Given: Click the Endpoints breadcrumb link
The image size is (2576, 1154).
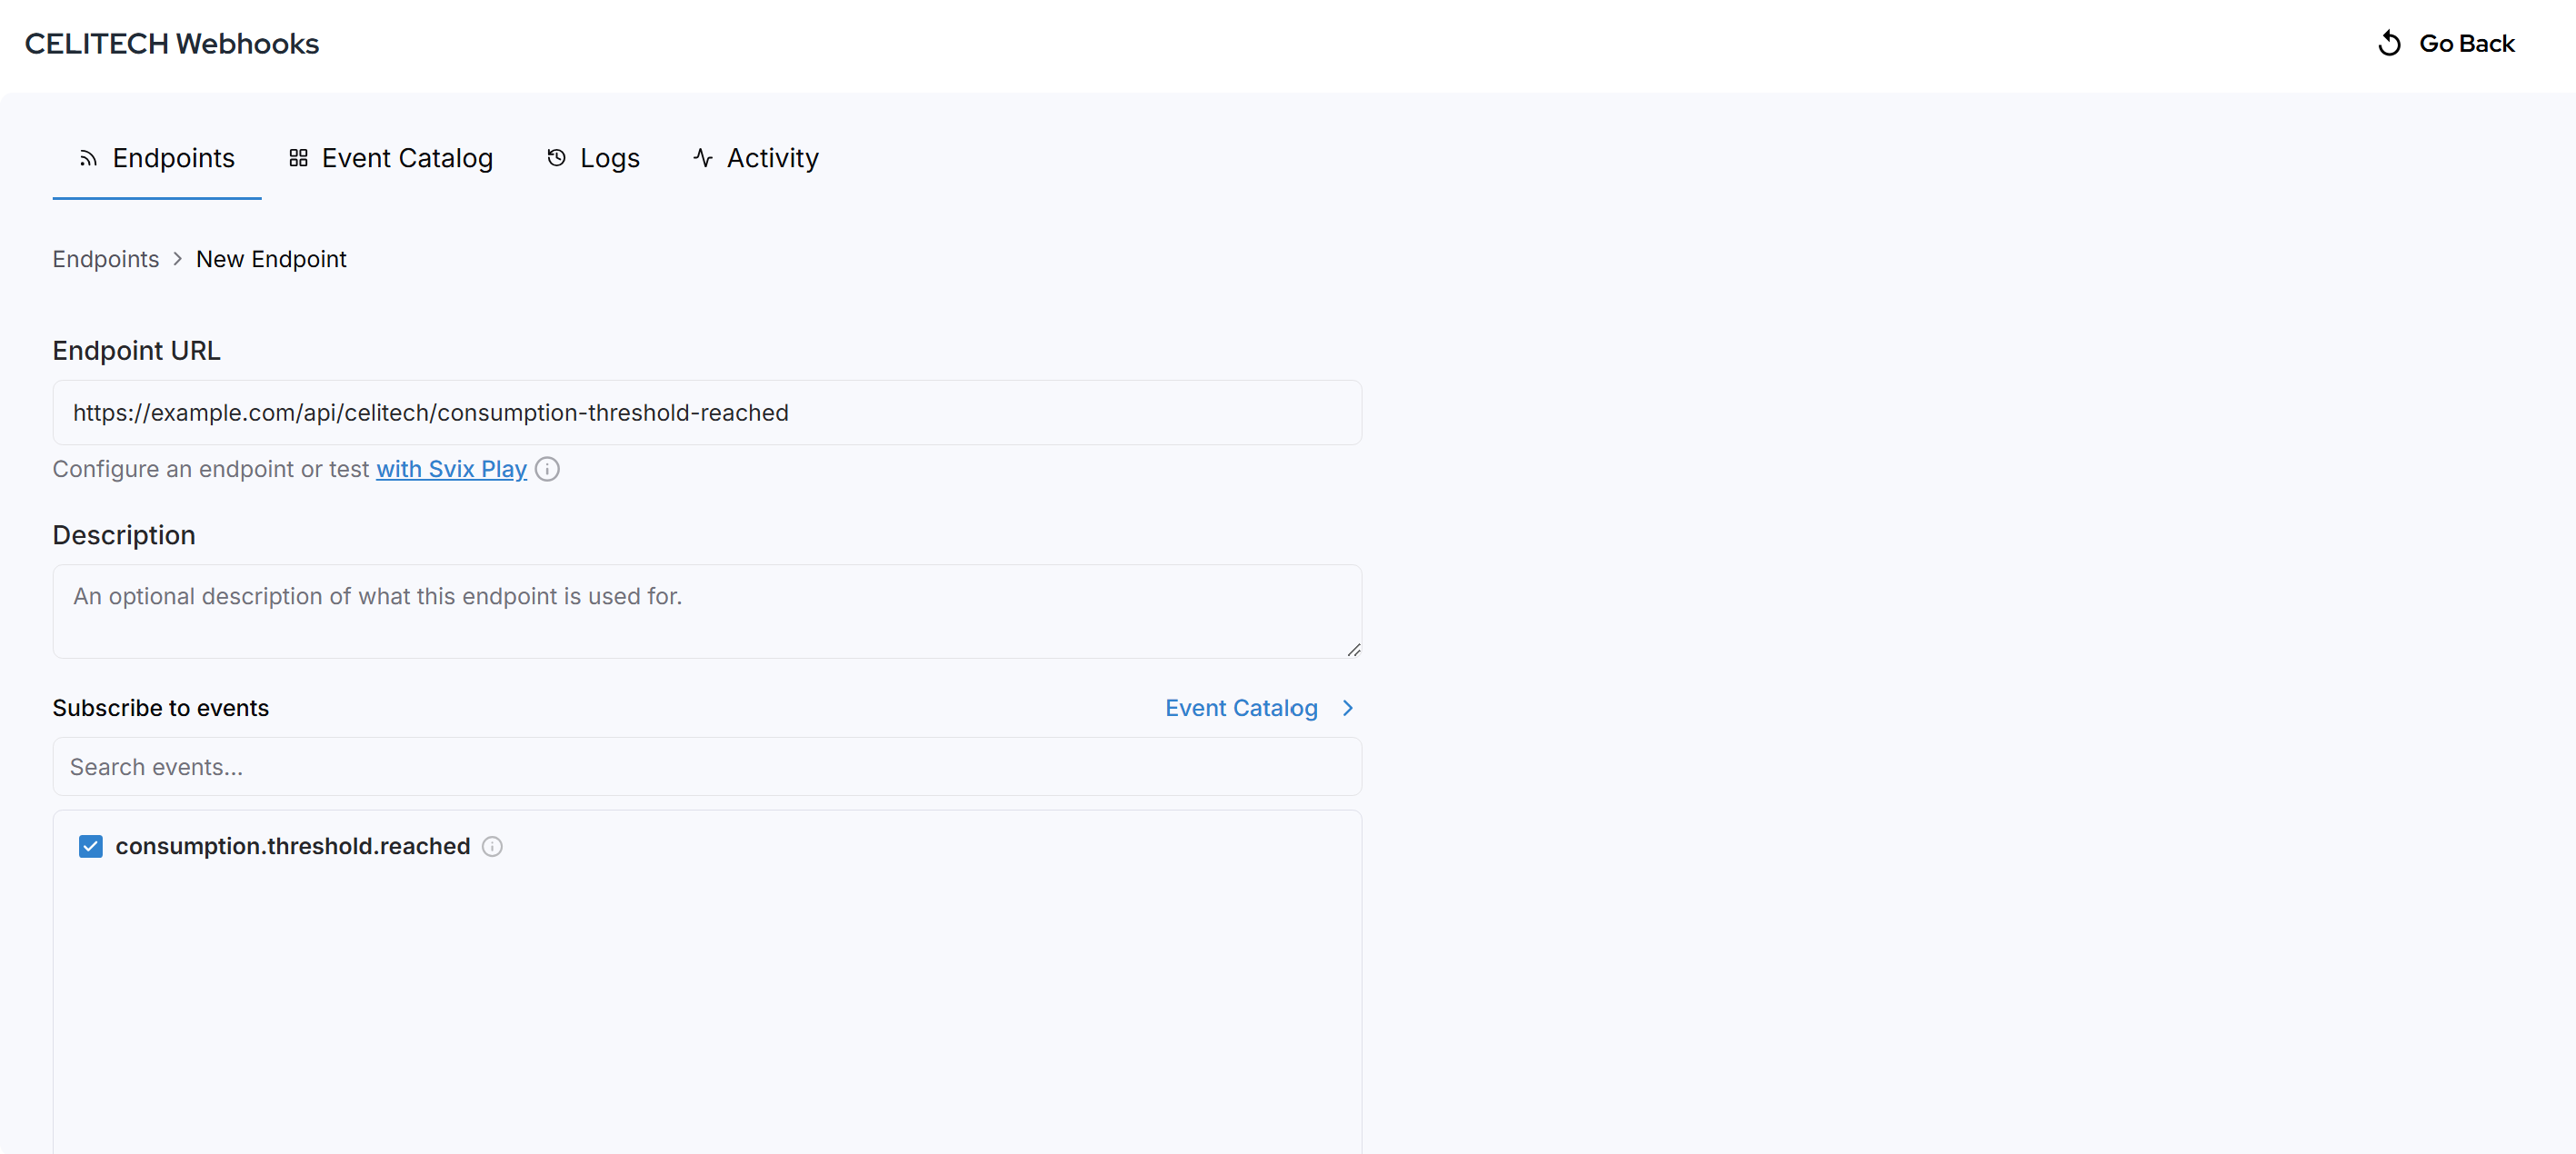Looking at the screenshot, I should 106,259.
